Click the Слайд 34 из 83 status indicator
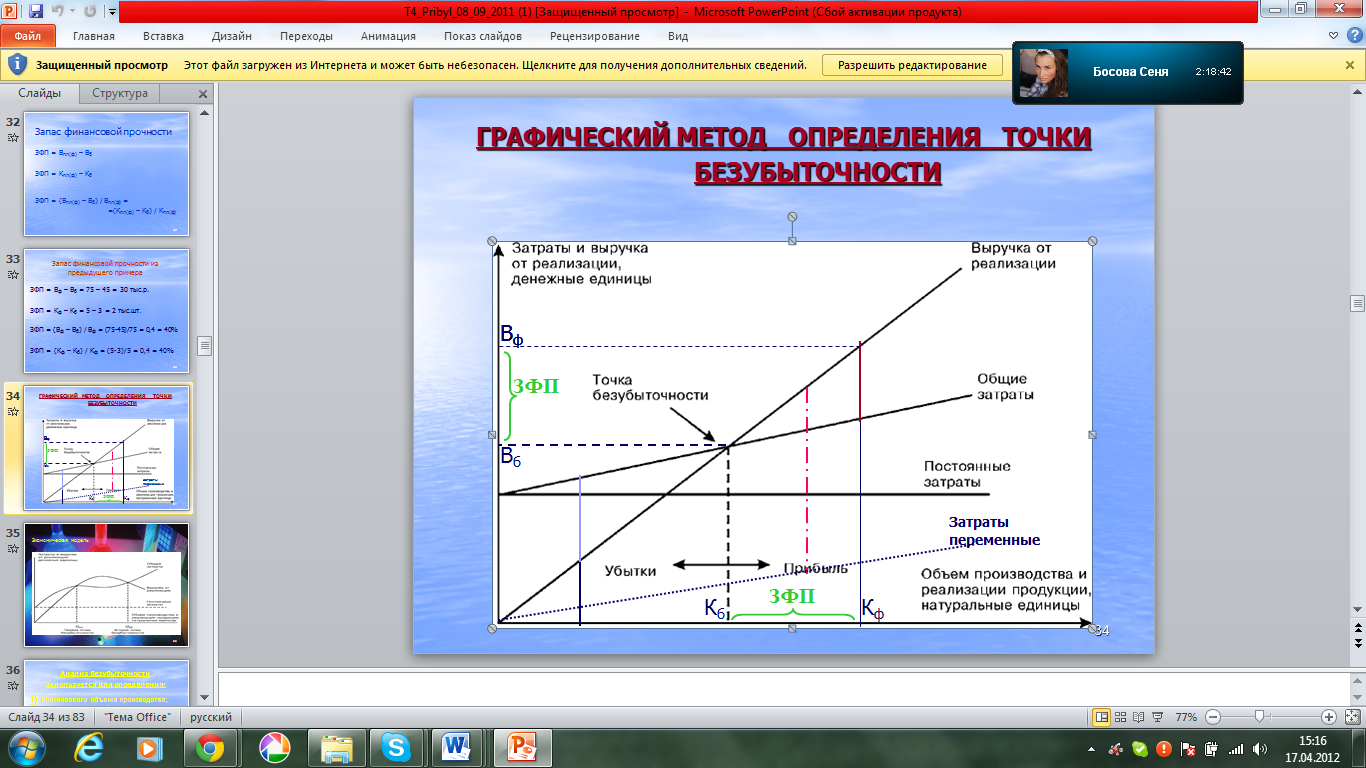 46,717
